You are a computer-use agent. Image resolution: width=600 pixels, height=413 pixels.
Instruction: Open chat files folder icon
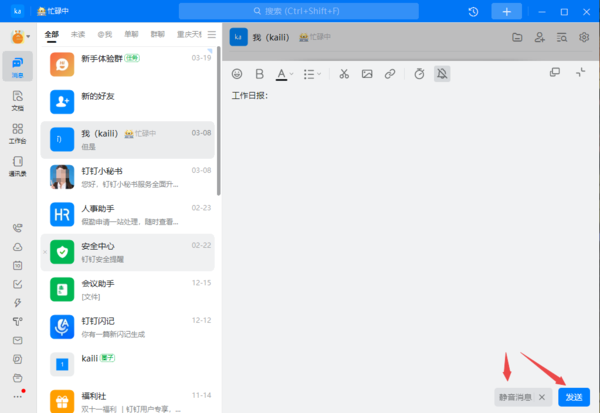click(x=517, y=37)
